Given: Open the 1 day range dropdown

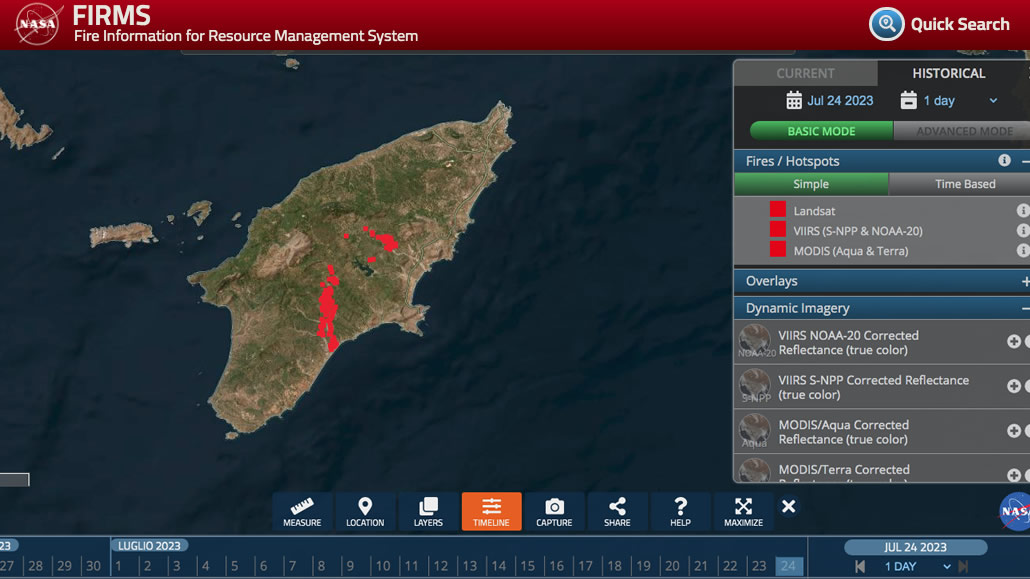Looking at the screenshot, I should [x=993, y=101].
